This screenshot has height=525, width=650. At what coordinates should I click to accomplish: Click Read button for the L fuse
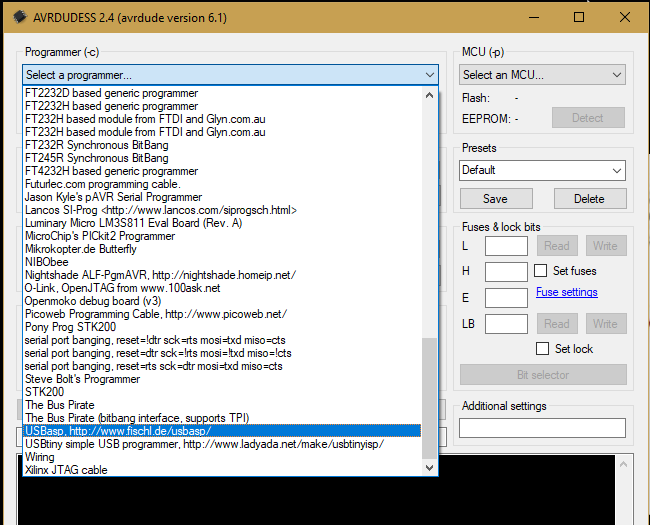(557, 245)
